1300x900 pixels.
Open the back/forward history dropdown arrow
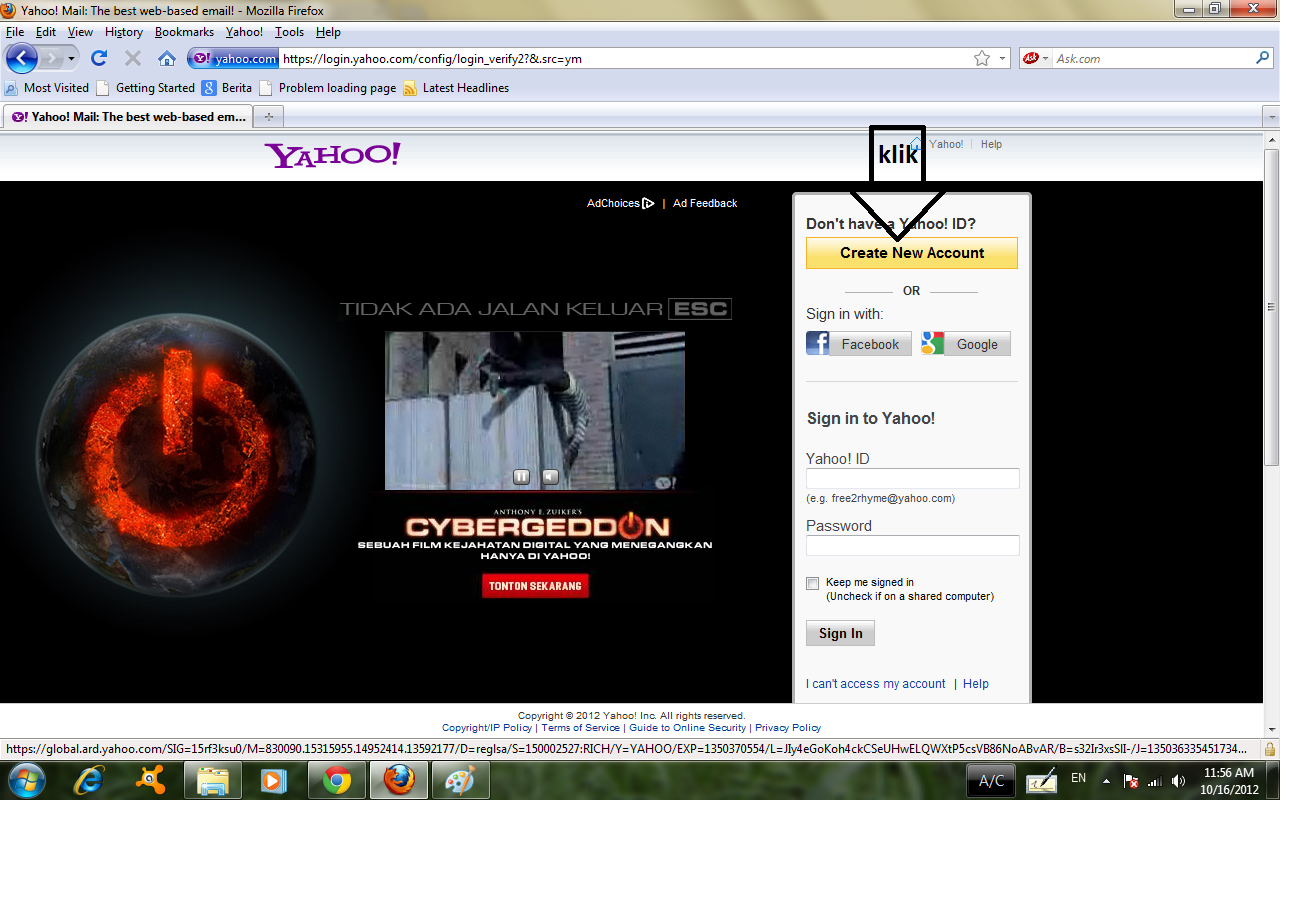click(x=72, y=59)
